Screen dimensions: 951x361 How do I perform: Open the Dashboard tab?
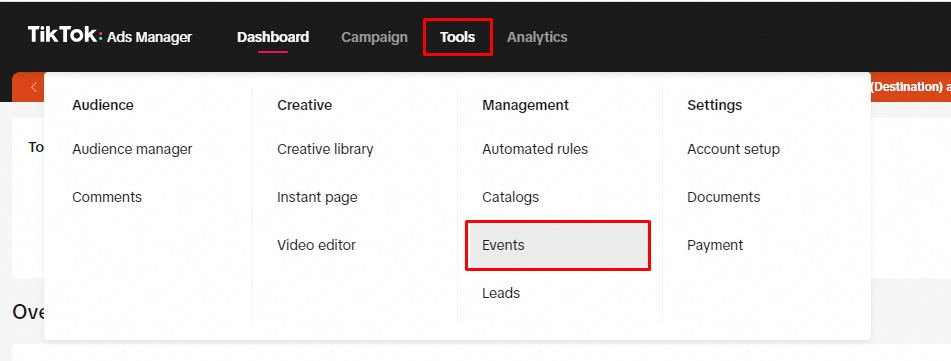[x=273, y=37]
